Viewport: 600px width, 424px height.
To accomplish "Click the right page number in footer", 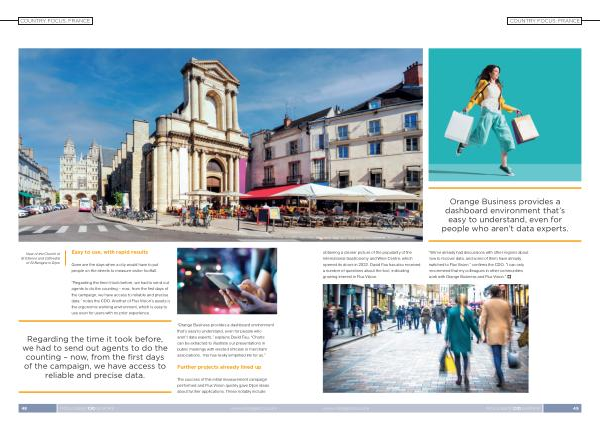I will pyautogui.click(x=576, y=408).
